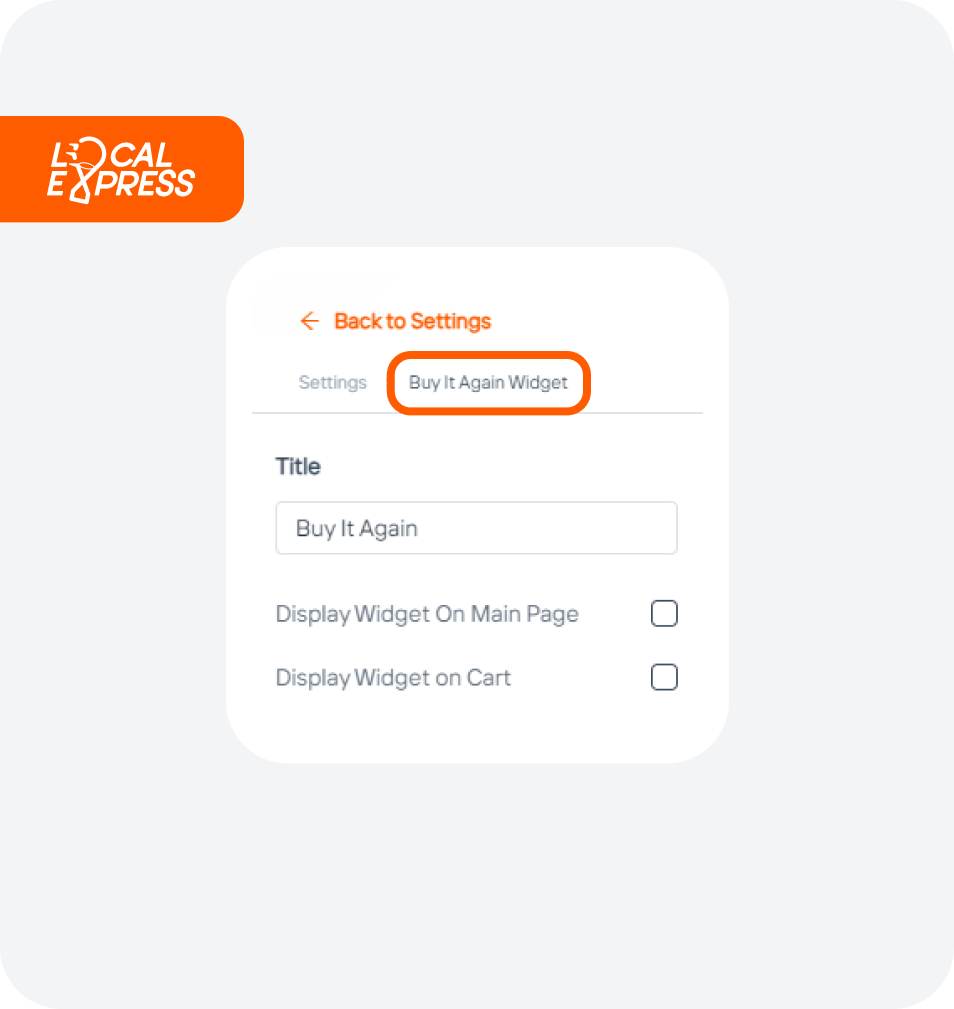
Task: Click the orange-highlighted widget tab
Action: click(x=488, y=383)
